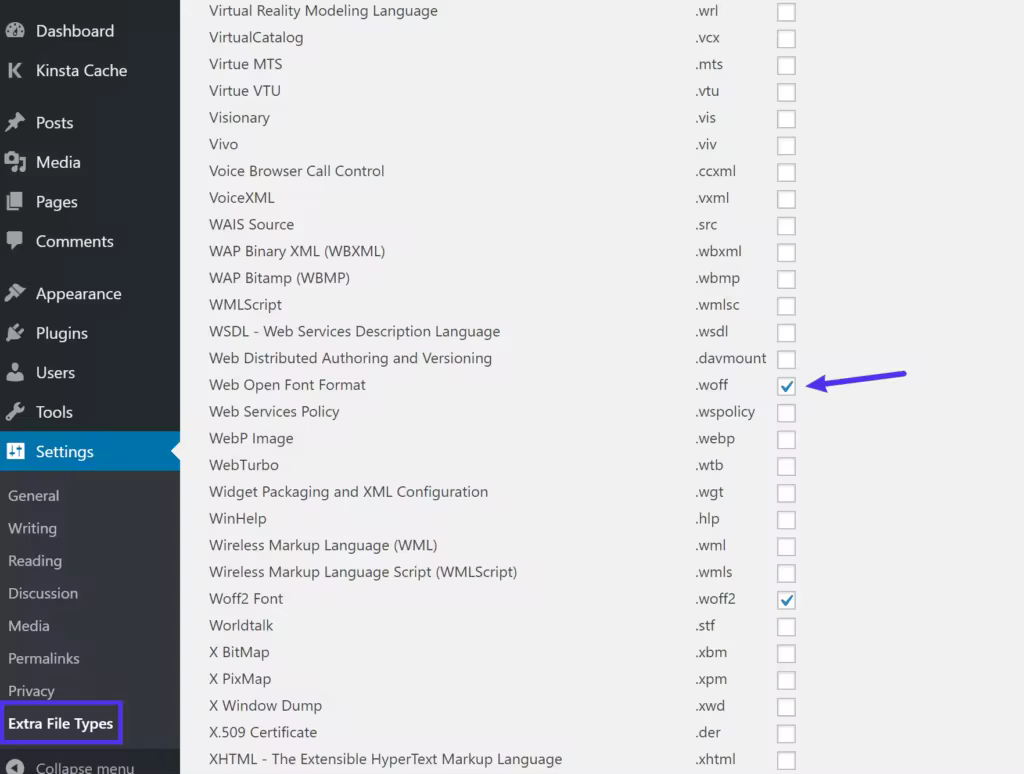The height and width of the screenshot is (774, 1024).
Task: Check the .stf Worldtalk checkbox
Action: pyautogui.click(x=786, y=626)
